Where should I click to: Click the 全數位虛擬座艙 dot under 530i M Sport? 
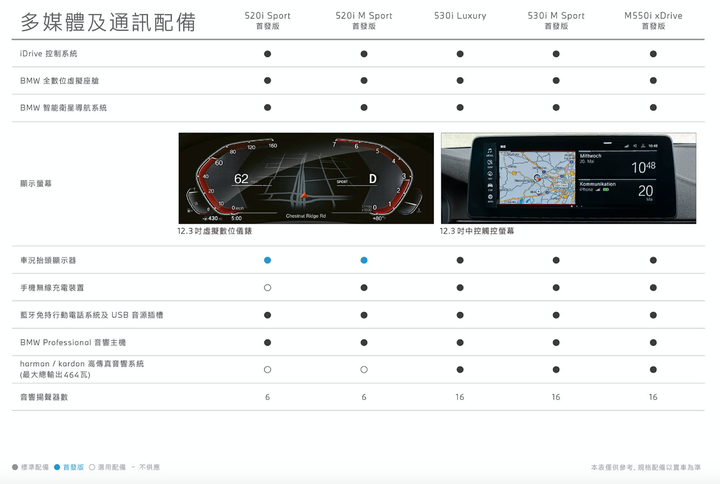[x=556, y=81]
